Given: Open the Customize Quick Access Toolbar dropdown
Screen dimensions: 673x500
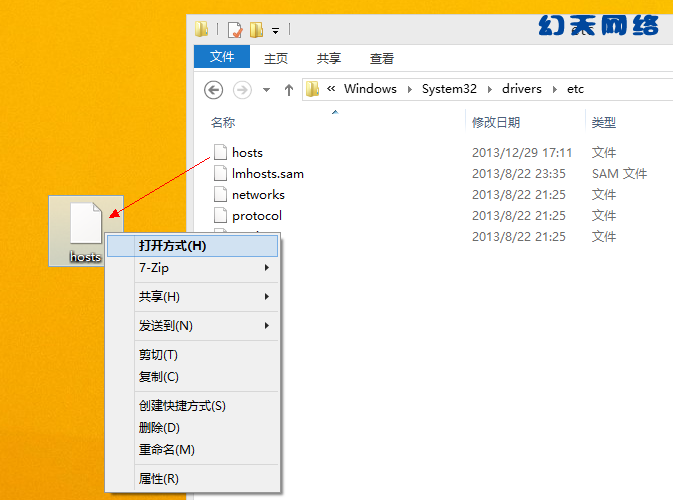Looking at the screenshot, I should click(x=275, y=30).
